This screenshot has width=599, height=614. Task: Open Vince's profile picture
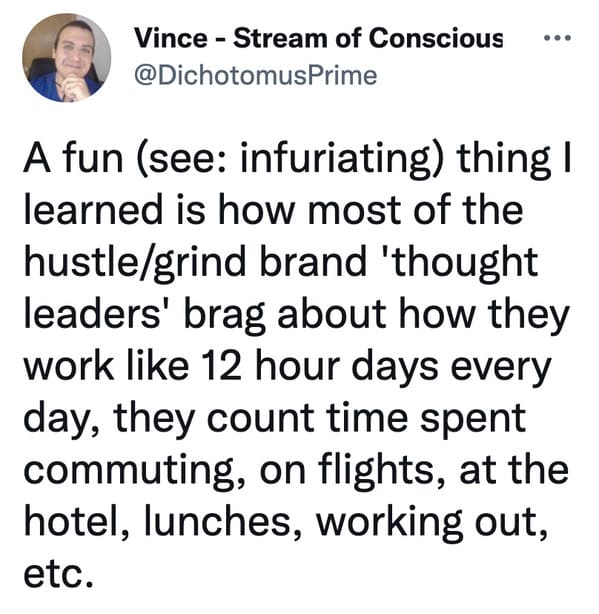(67, 58)
